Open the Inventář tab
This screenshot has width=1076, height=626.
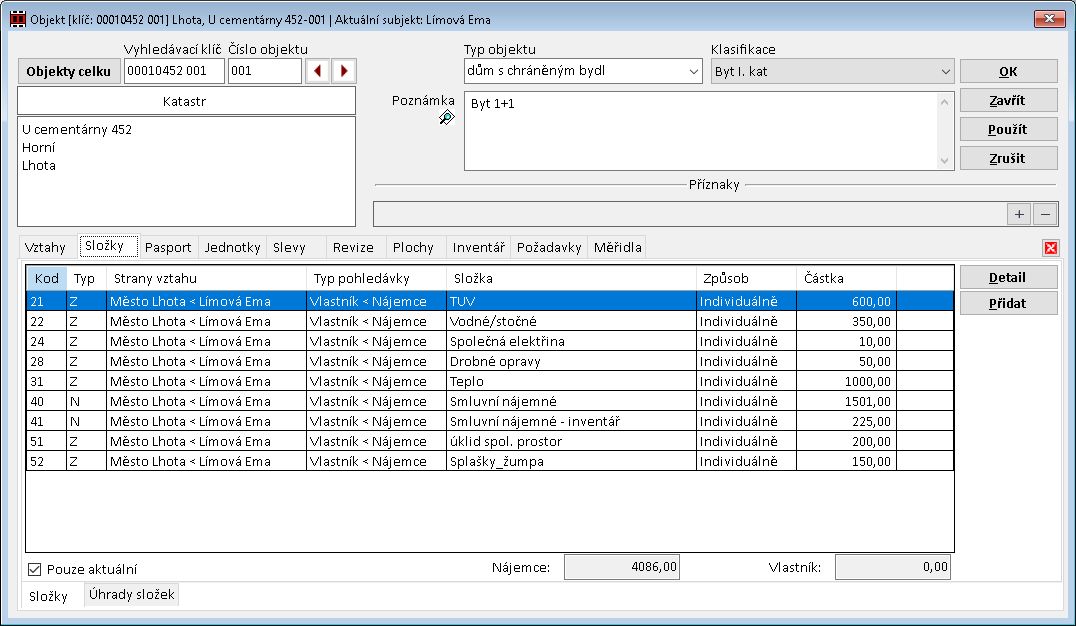[478, 247]
